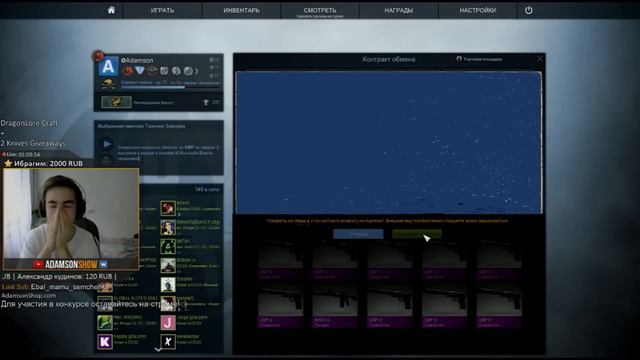
Task: Click the blue contract button
Action: pyautogui.click(x=358, y=234)
